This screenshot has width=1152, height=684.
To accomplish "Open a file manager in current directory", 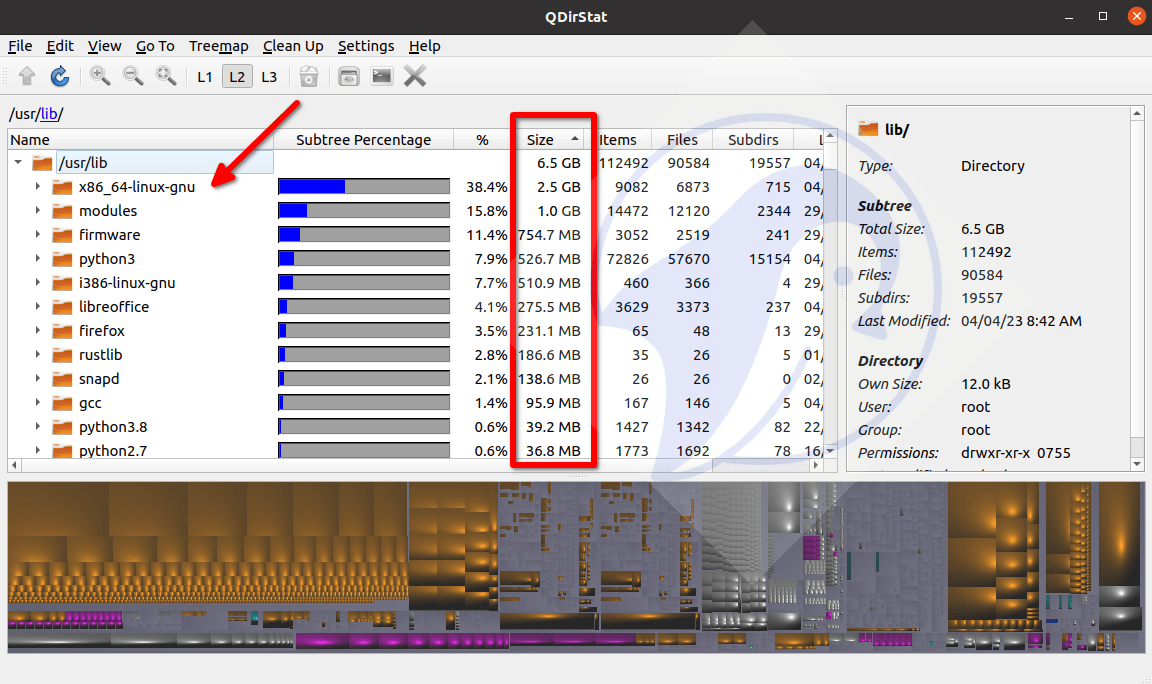I will [x=348, y=76].
